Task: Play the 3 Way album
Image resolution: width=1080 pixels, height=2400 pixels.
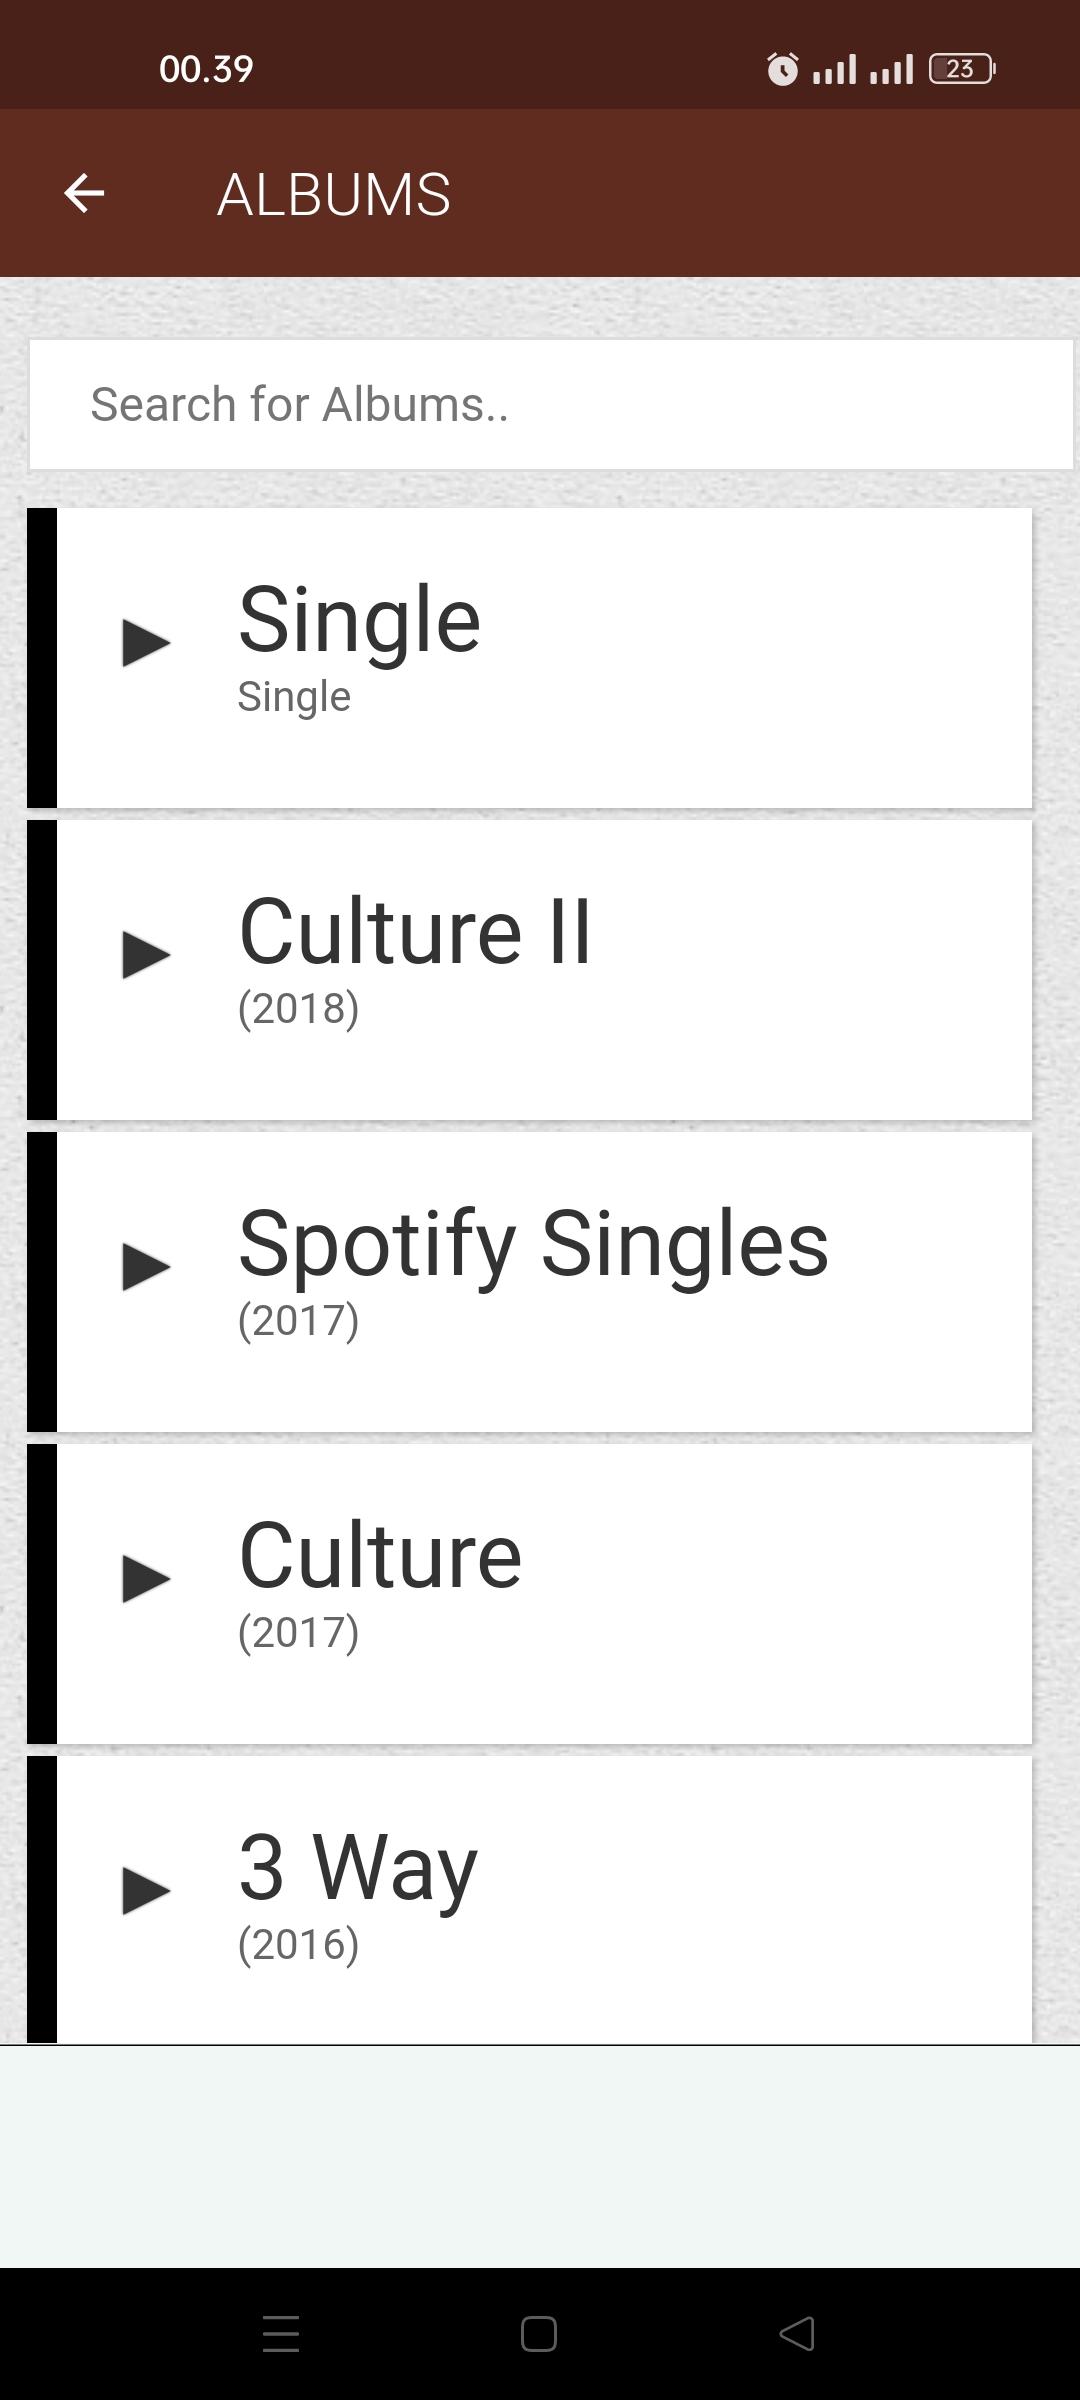Action: point(146,1891)
